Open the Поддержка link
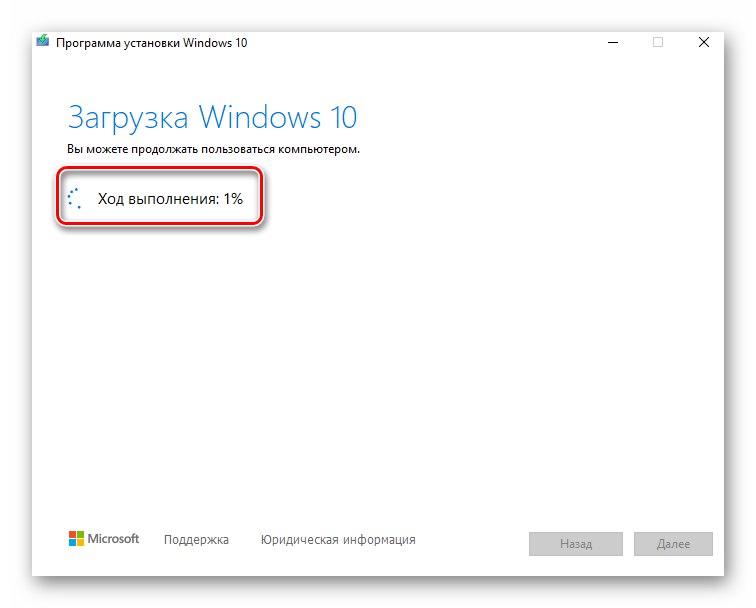This screenshot has height=608, width=756. coord(196,540)
